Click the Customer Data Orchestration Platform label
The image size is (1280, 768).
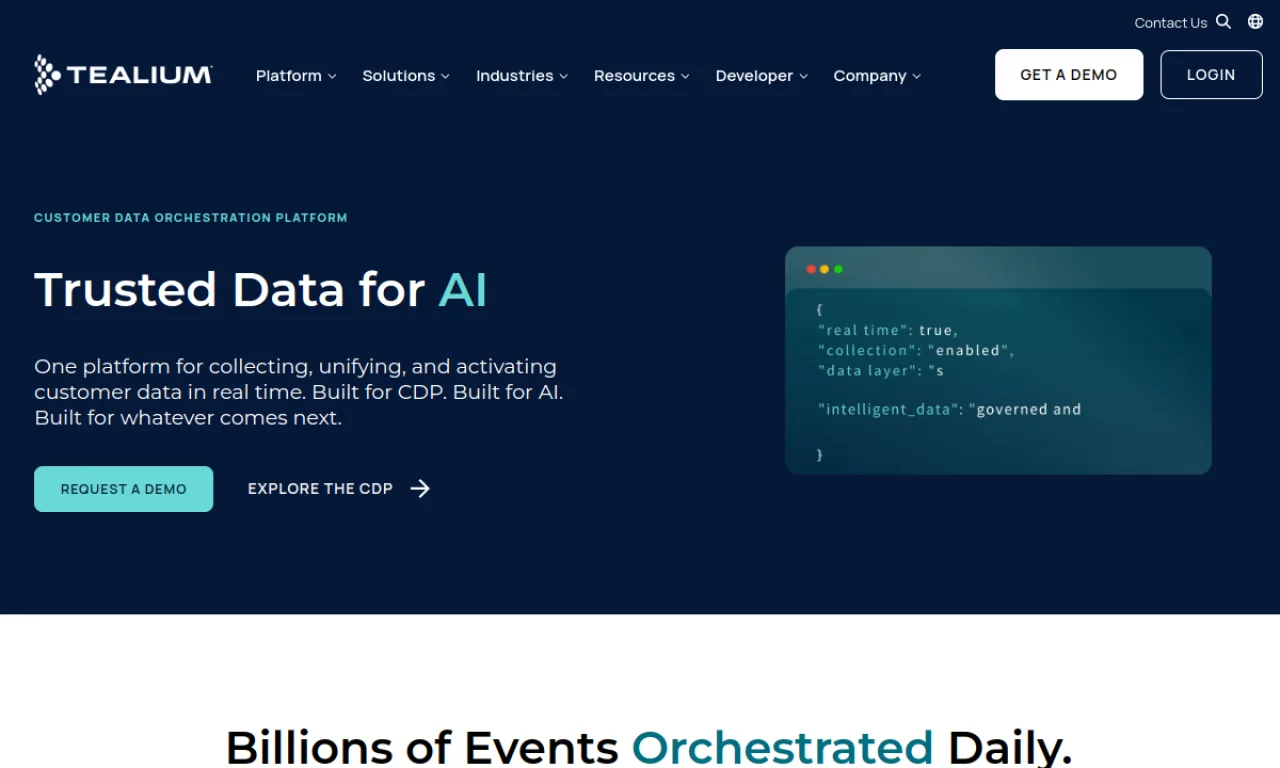pyautogui.click(x=191, y=218)
